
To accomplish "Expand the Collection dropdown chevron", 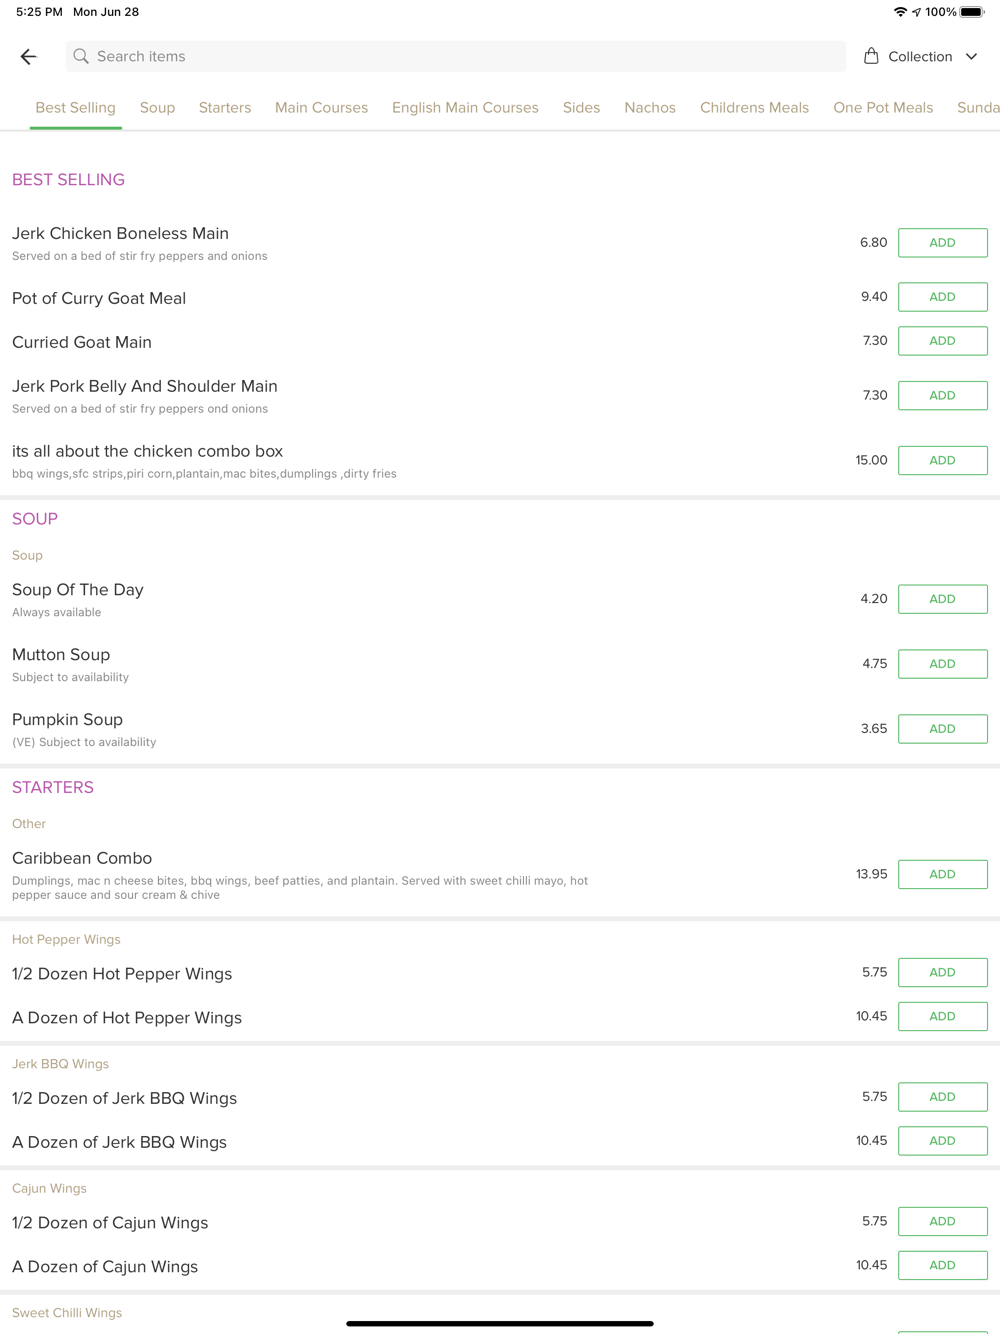I will click(x=972, y=57).
